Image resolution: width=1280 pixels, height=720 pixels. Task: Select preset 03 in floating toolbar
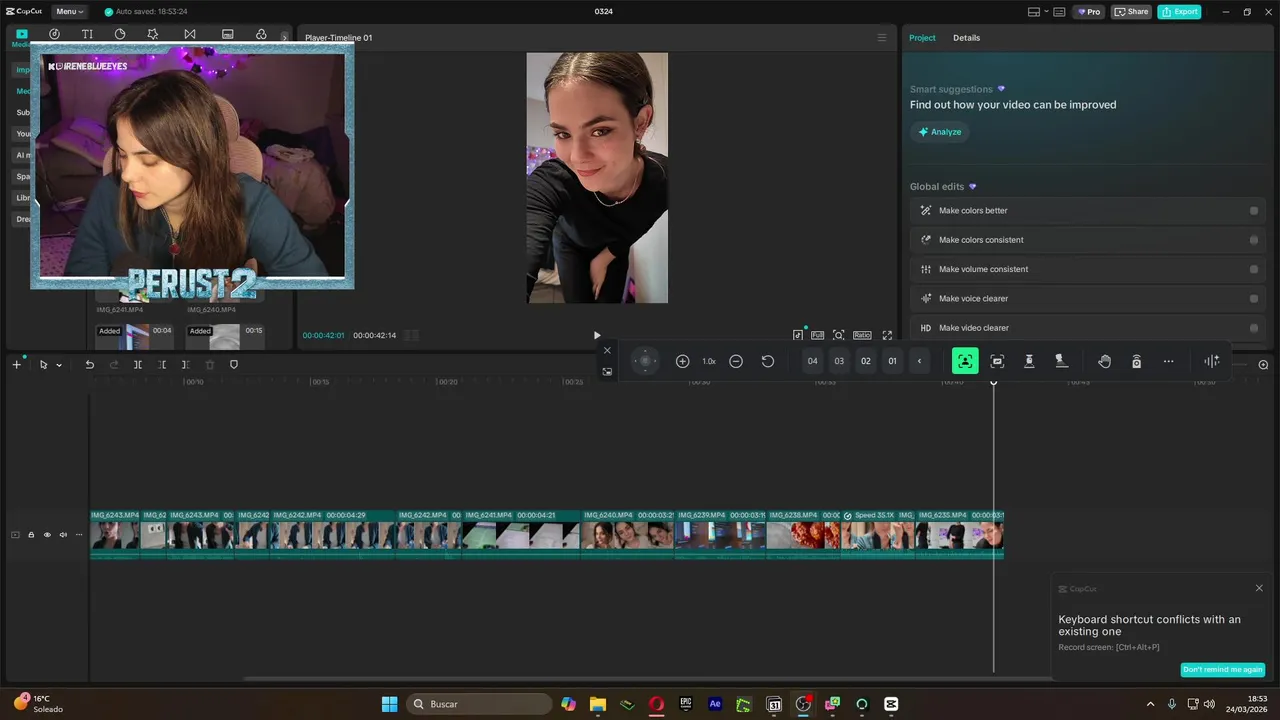[839, 361]
